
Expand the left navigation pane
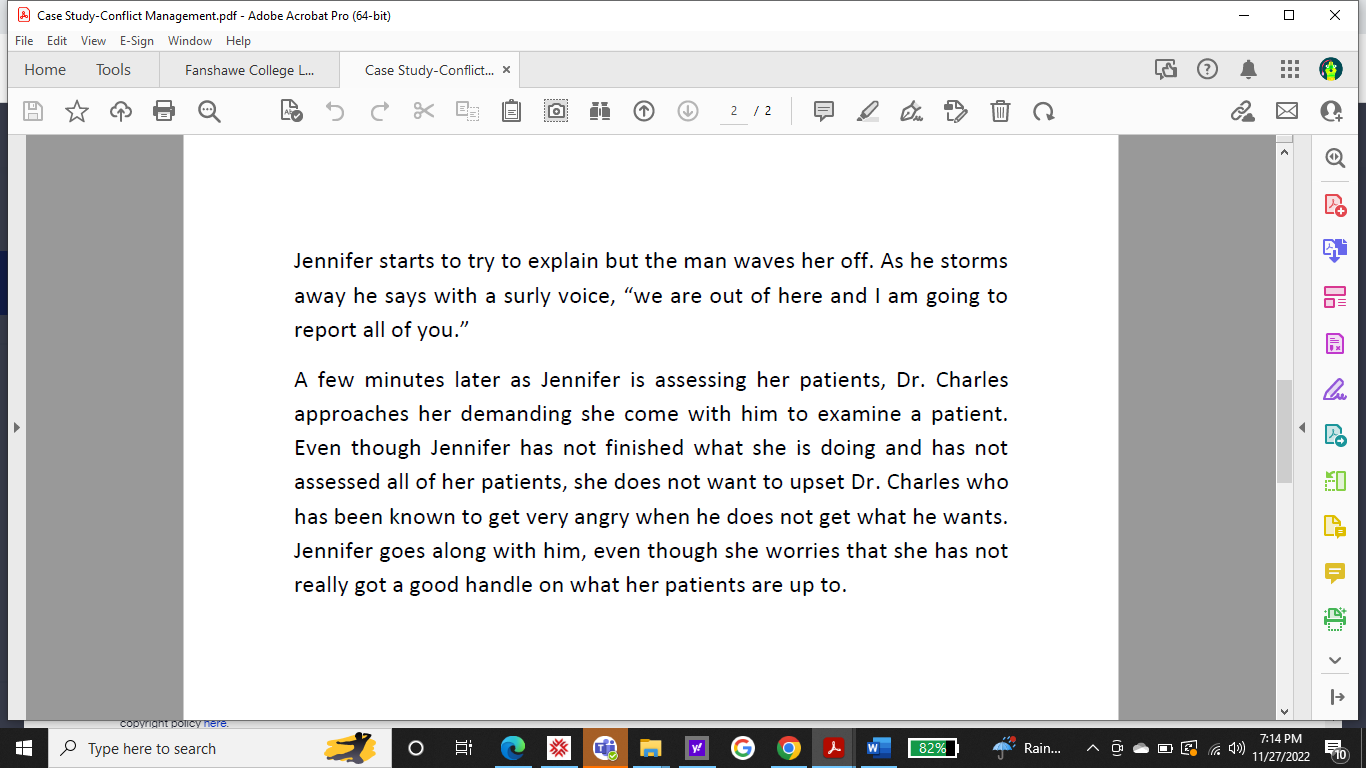click(16, 426)
